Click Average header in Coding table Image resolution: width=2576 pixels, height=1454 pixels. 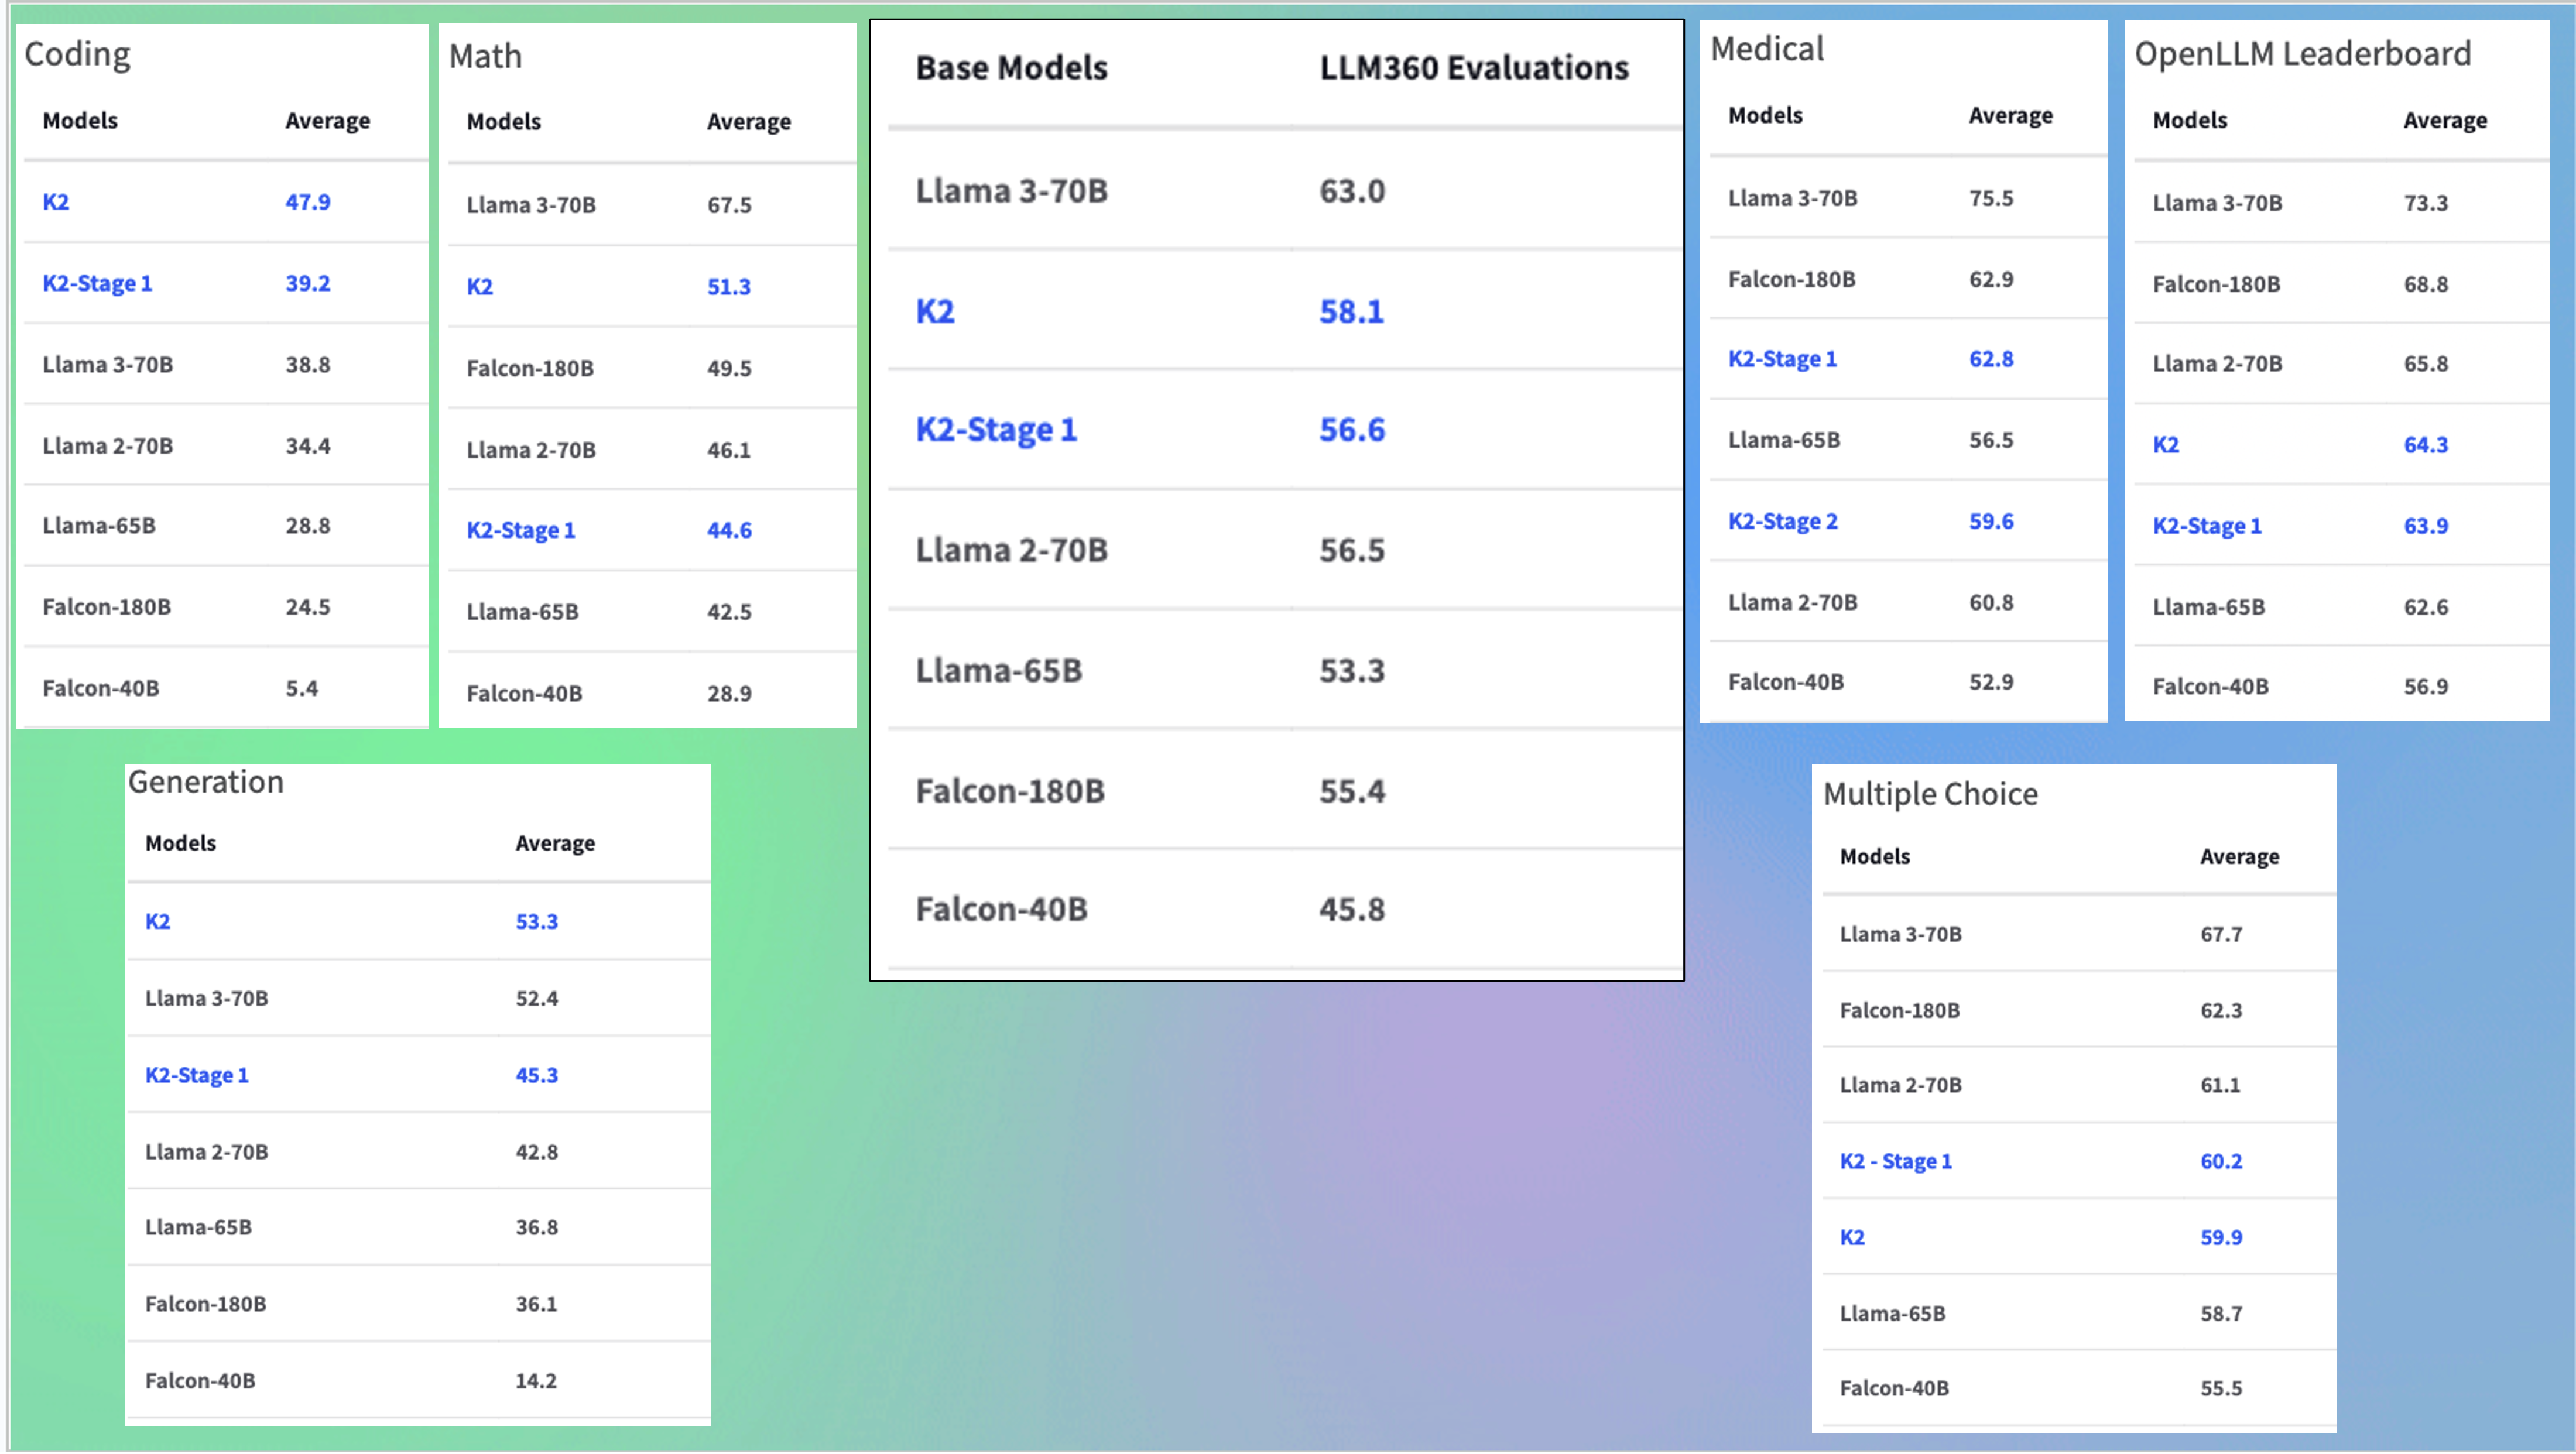328,121
